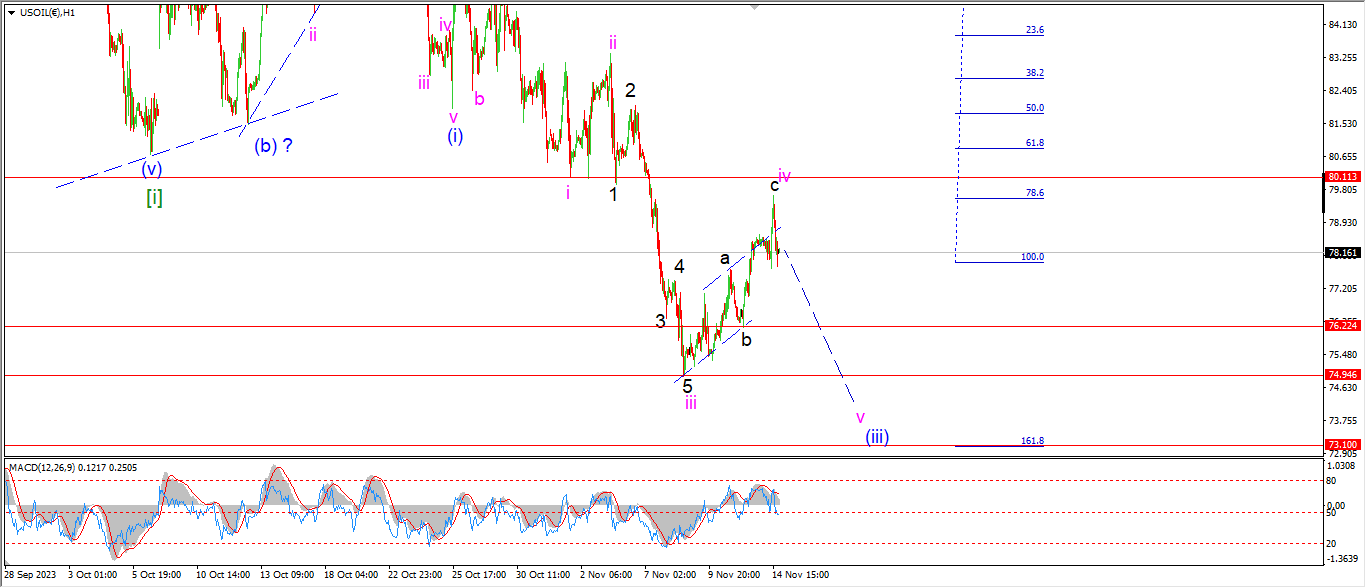Select the blue "(b) ?" wave annotation

click(x=272, y=145)
